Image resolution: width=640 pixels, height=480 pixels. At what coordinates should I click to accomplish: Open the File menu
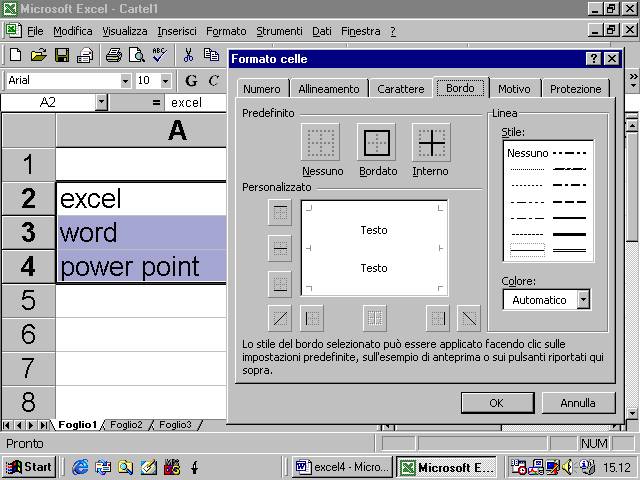click(35, 31)
